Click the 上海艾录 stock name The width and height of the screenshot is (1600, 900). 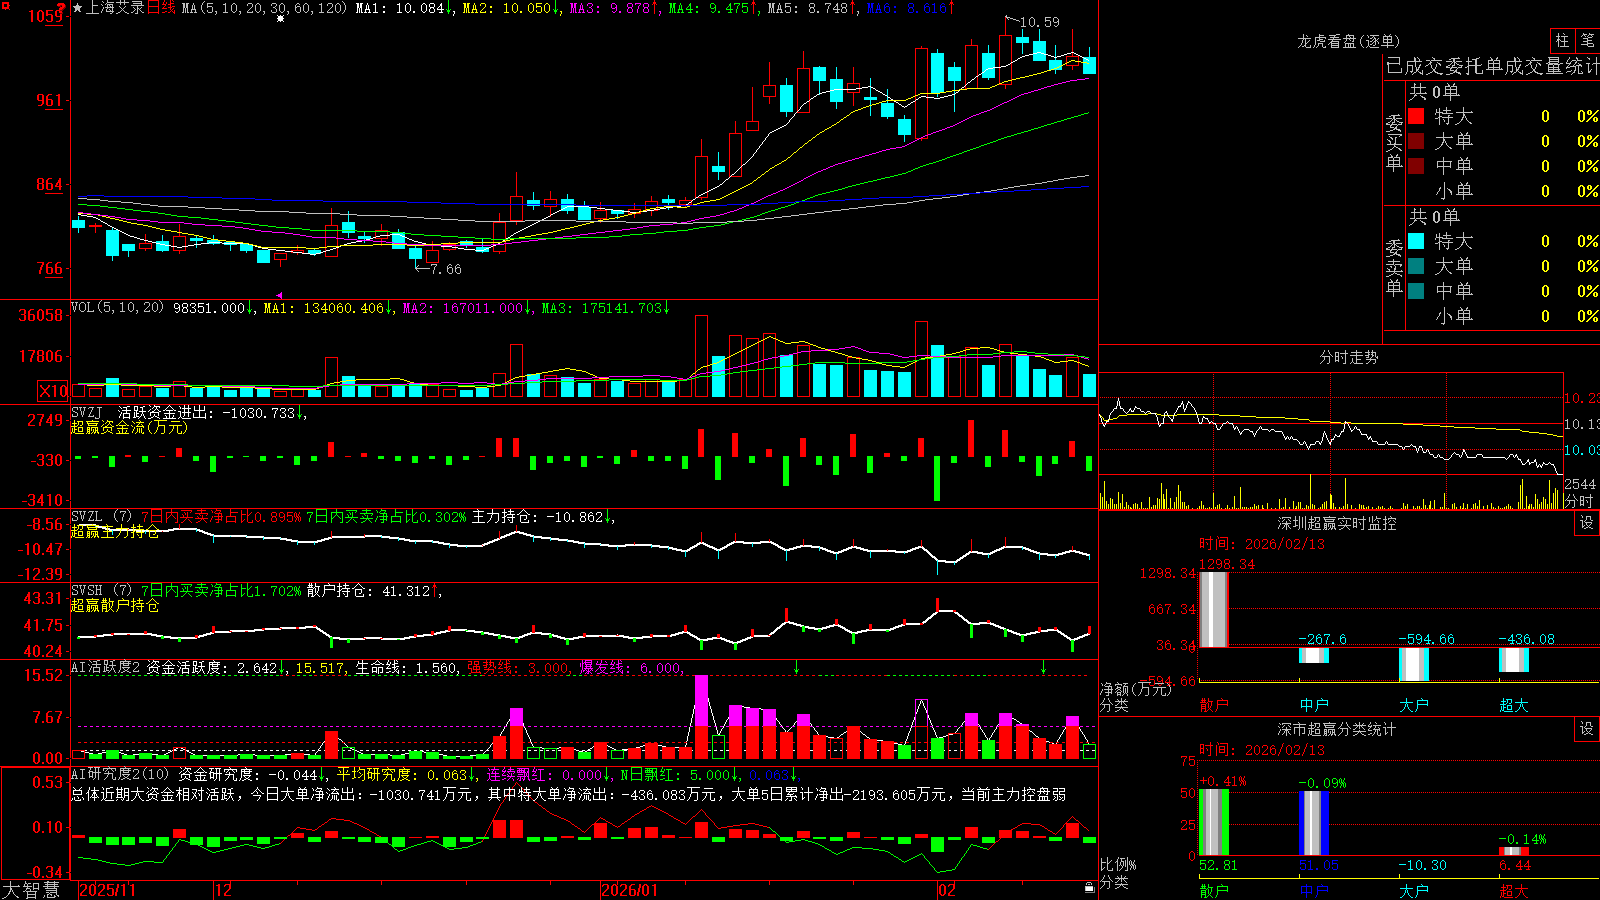[116, 8]
